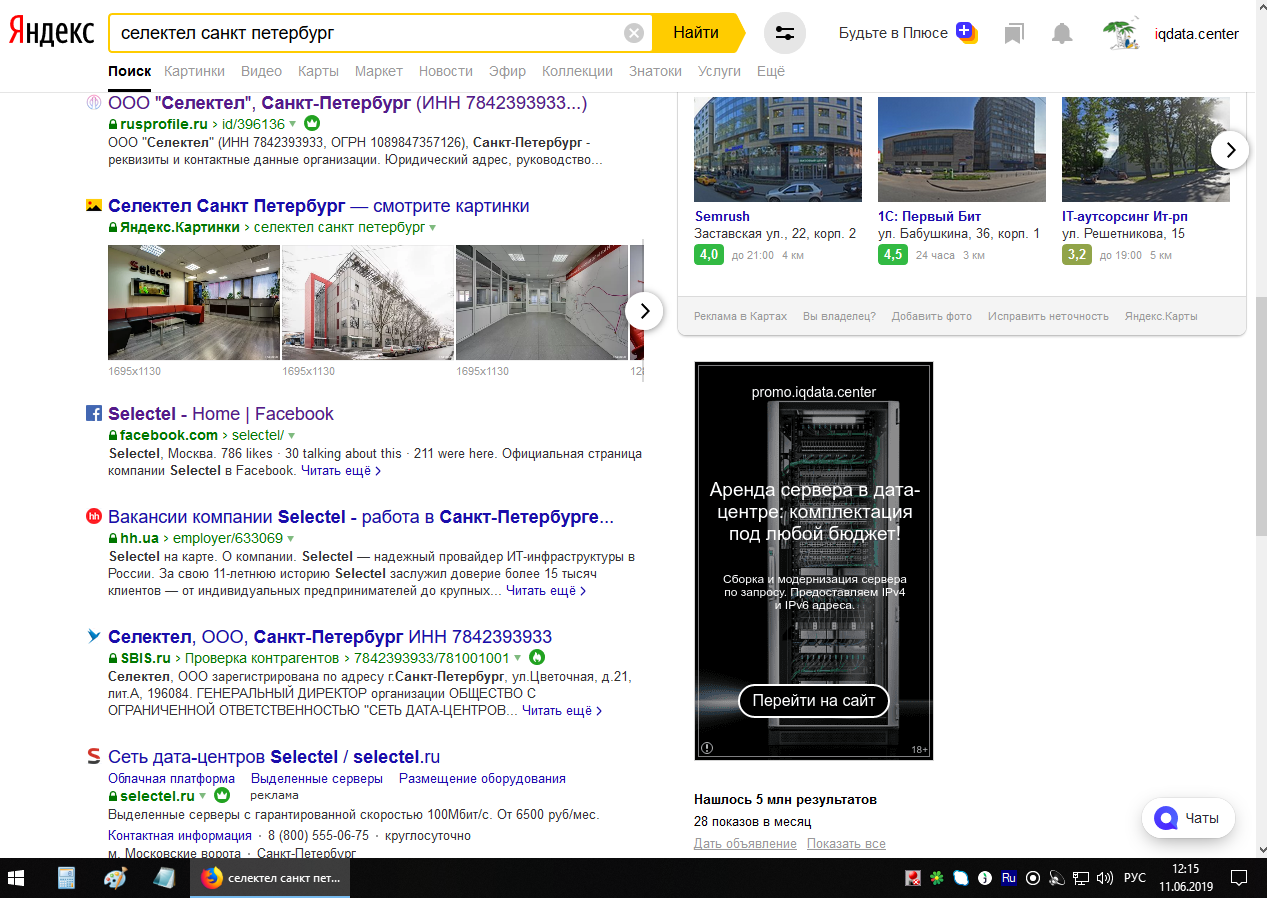Image resolution: width=1267 pixels, height=898 pixels.
Task: Open the user avatar profile picture
Action: (1122, 33)
